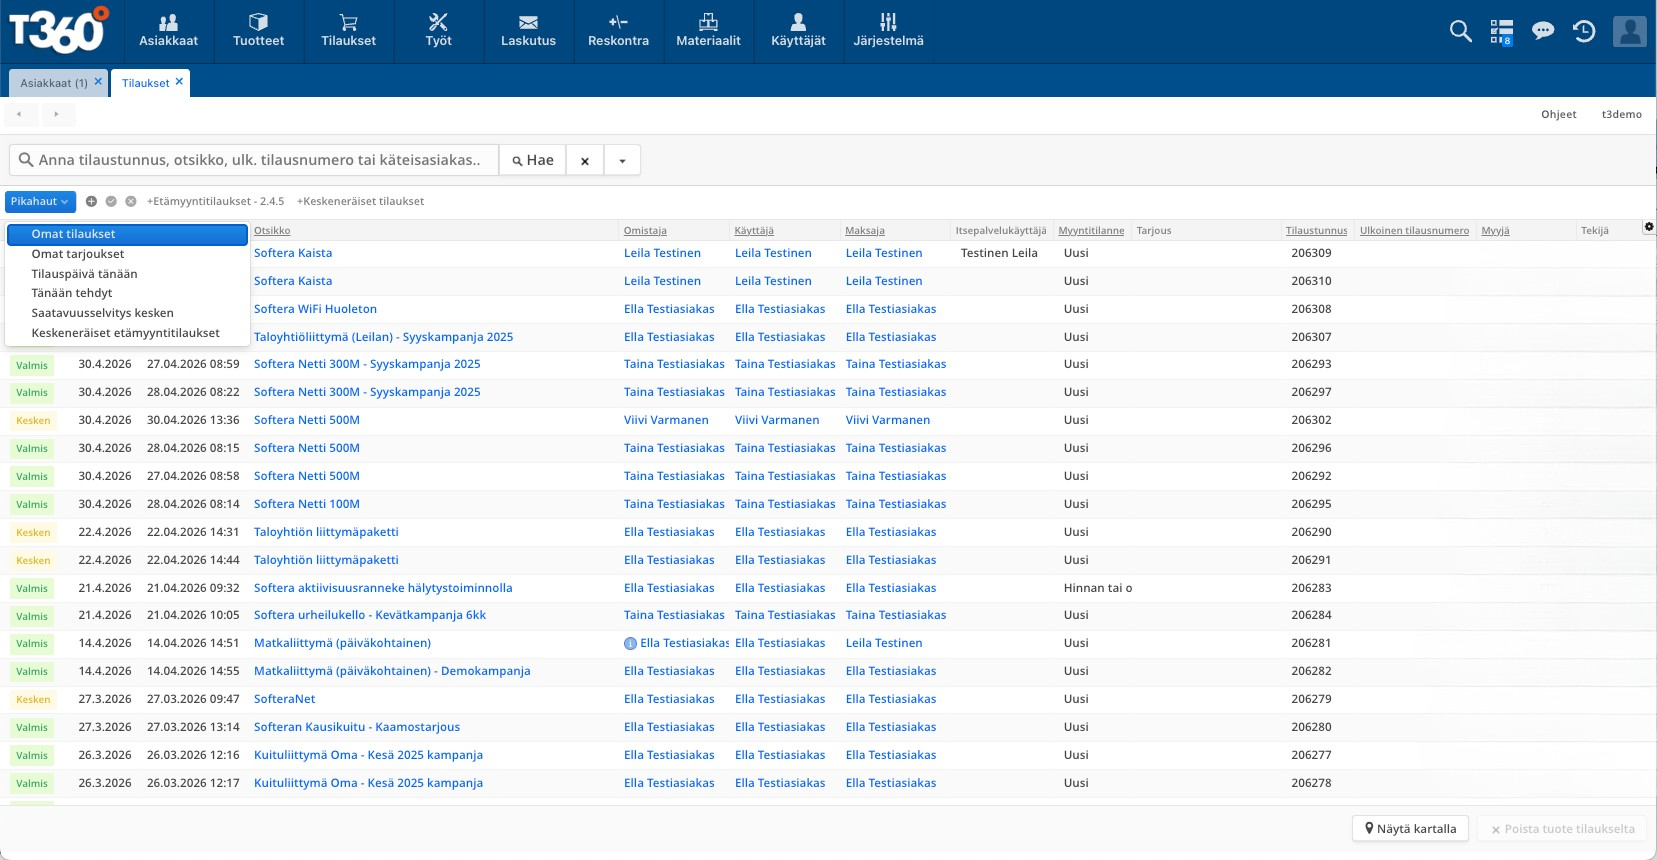Open the Materiaalit module
This screenshot has height=860, width=1657.
708,31
